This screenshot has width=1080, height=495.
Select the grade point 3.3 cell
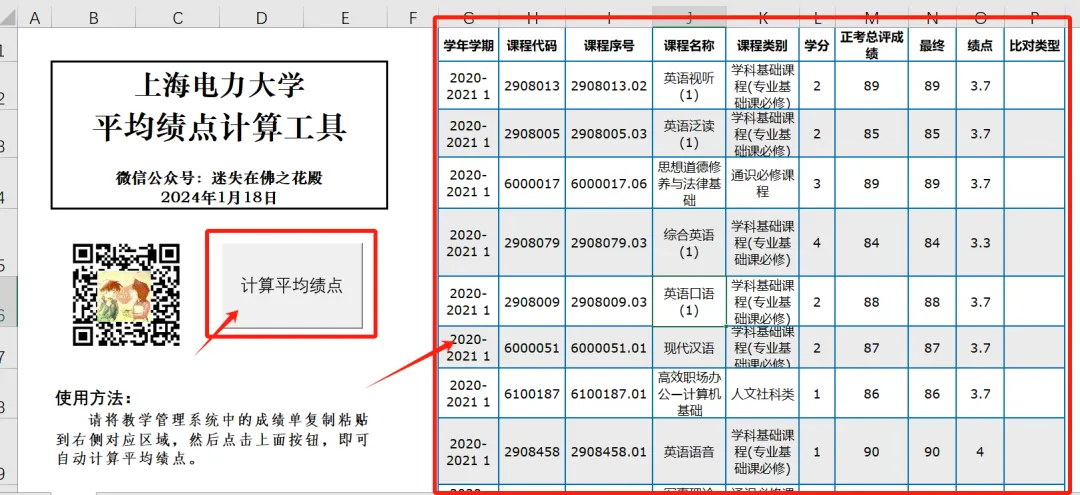[979, 242]
